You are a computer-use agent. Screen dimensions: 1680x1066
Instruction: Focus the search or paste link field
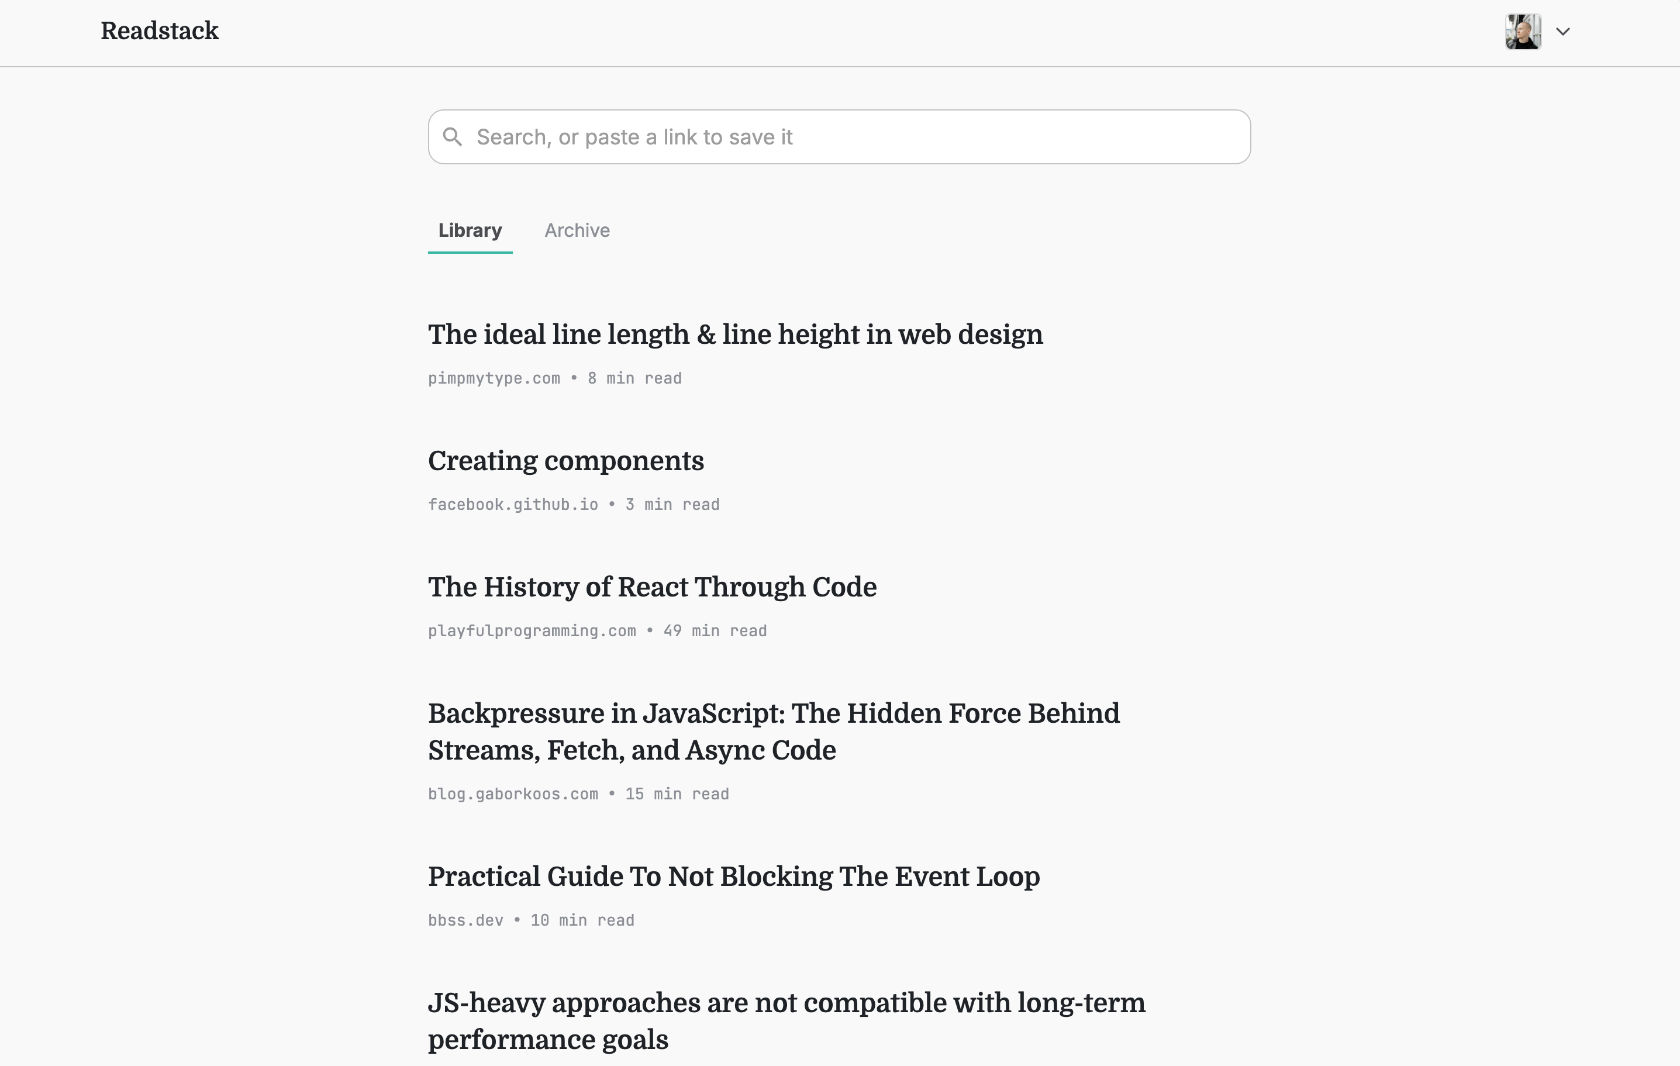point(839,137)
